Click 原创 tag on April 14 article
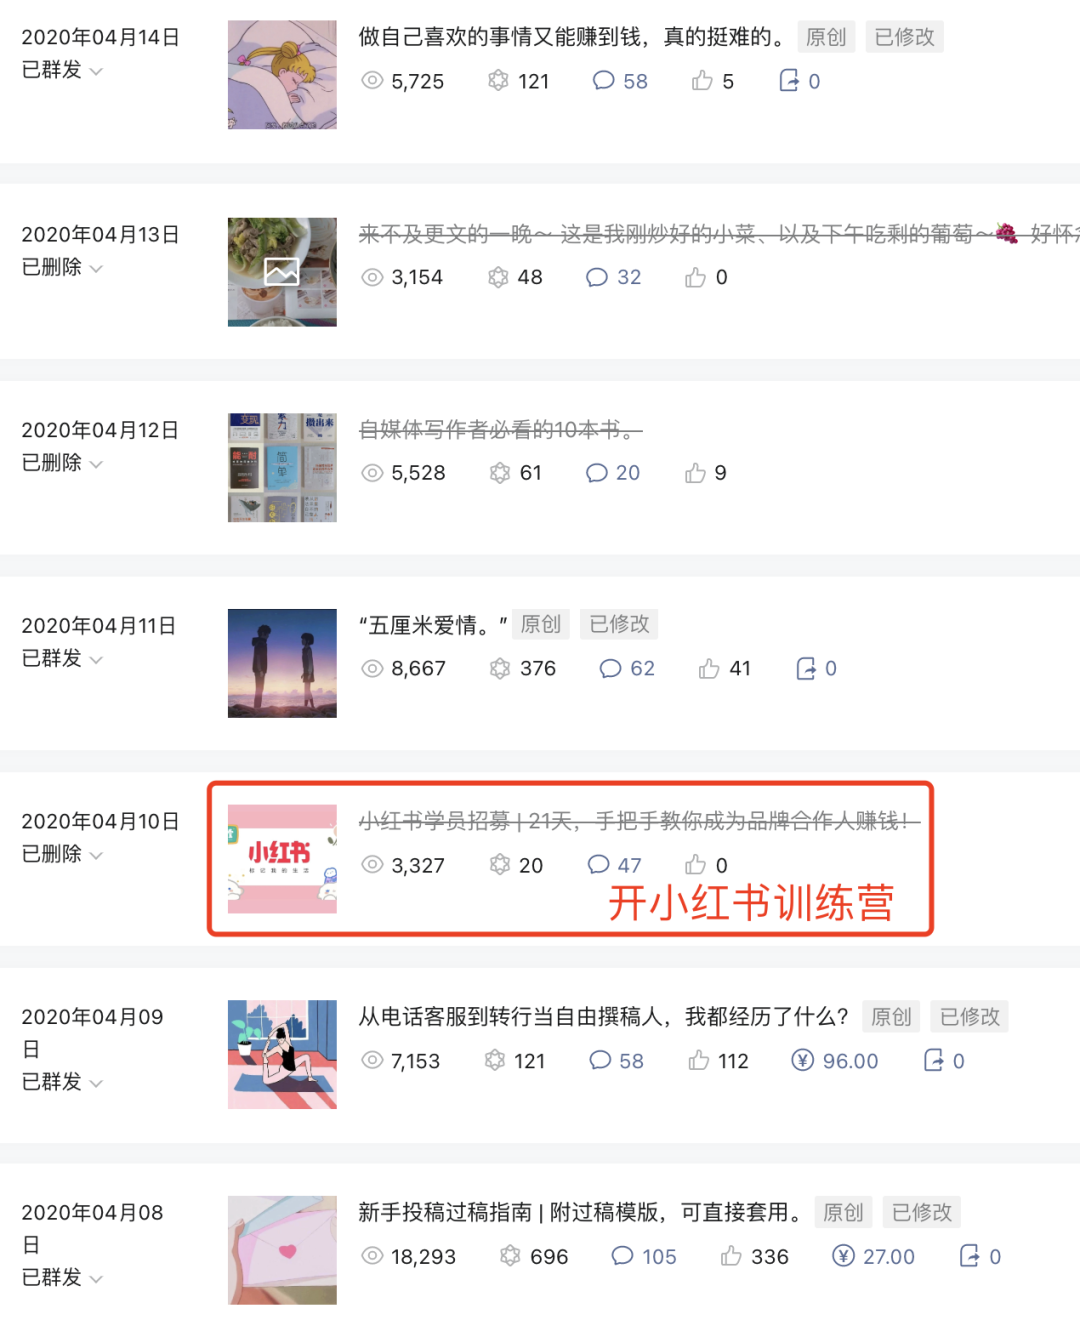The image size is (1080, 1320). click(x=826, y=37)
